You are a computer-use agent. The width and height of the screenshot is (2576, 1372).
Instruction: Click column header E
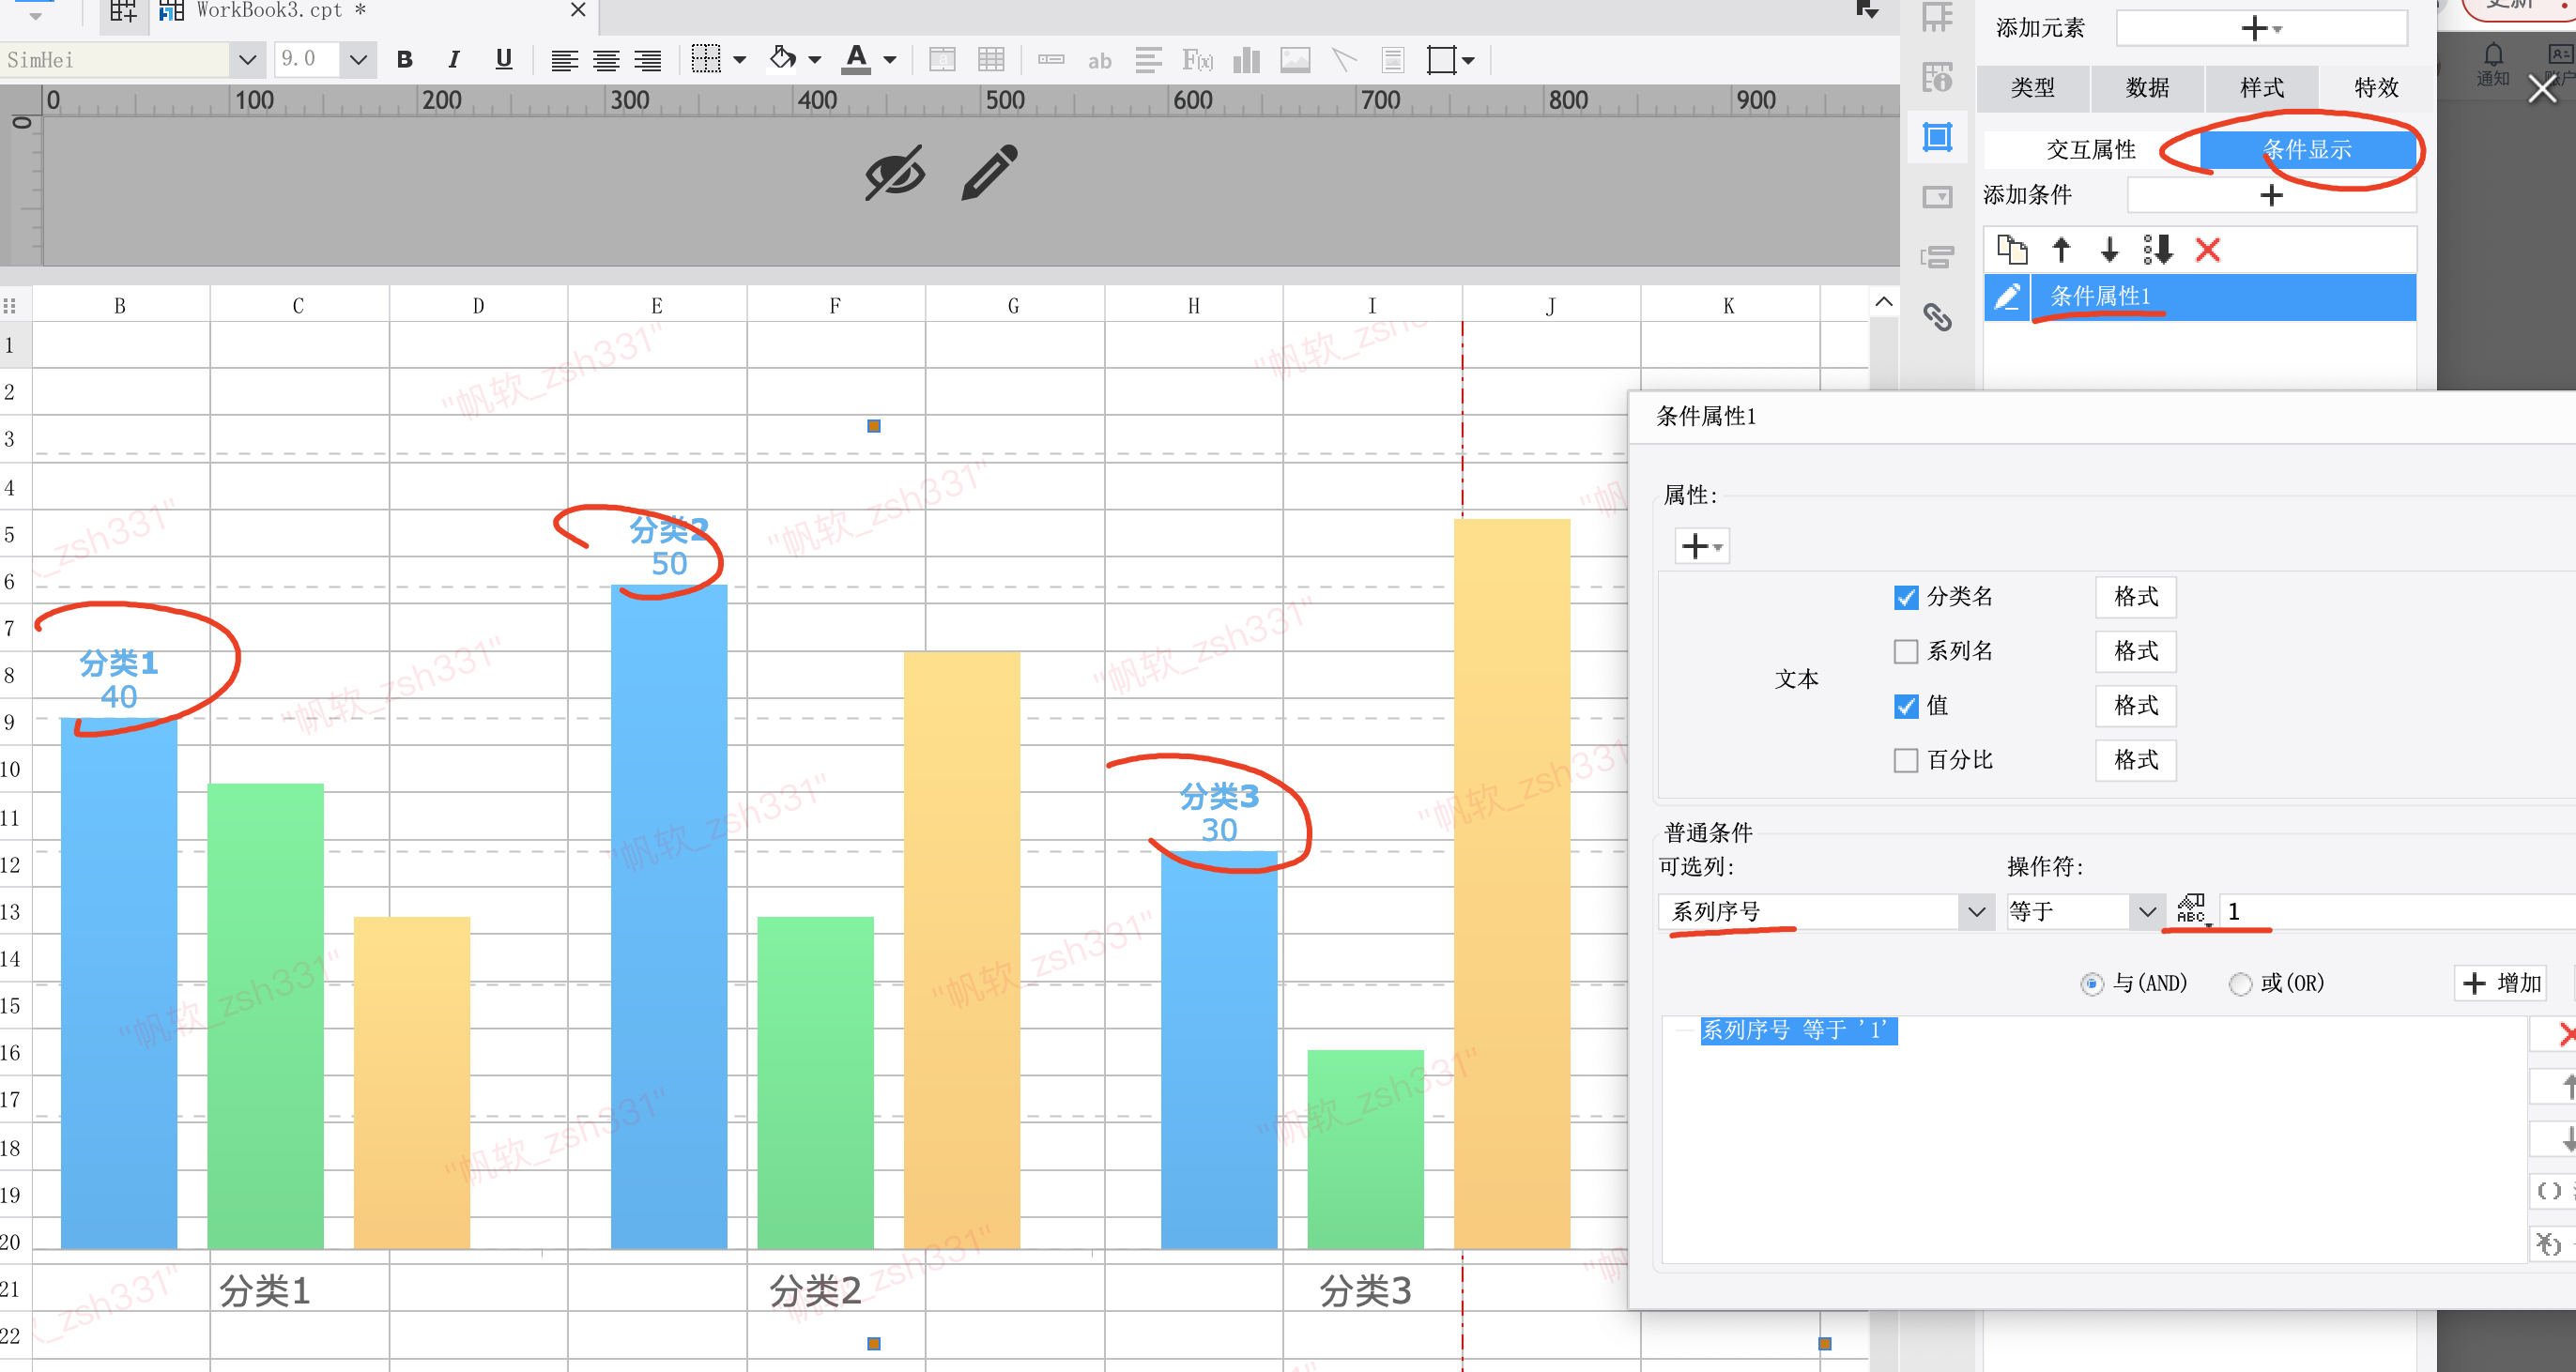coord(657,306)
